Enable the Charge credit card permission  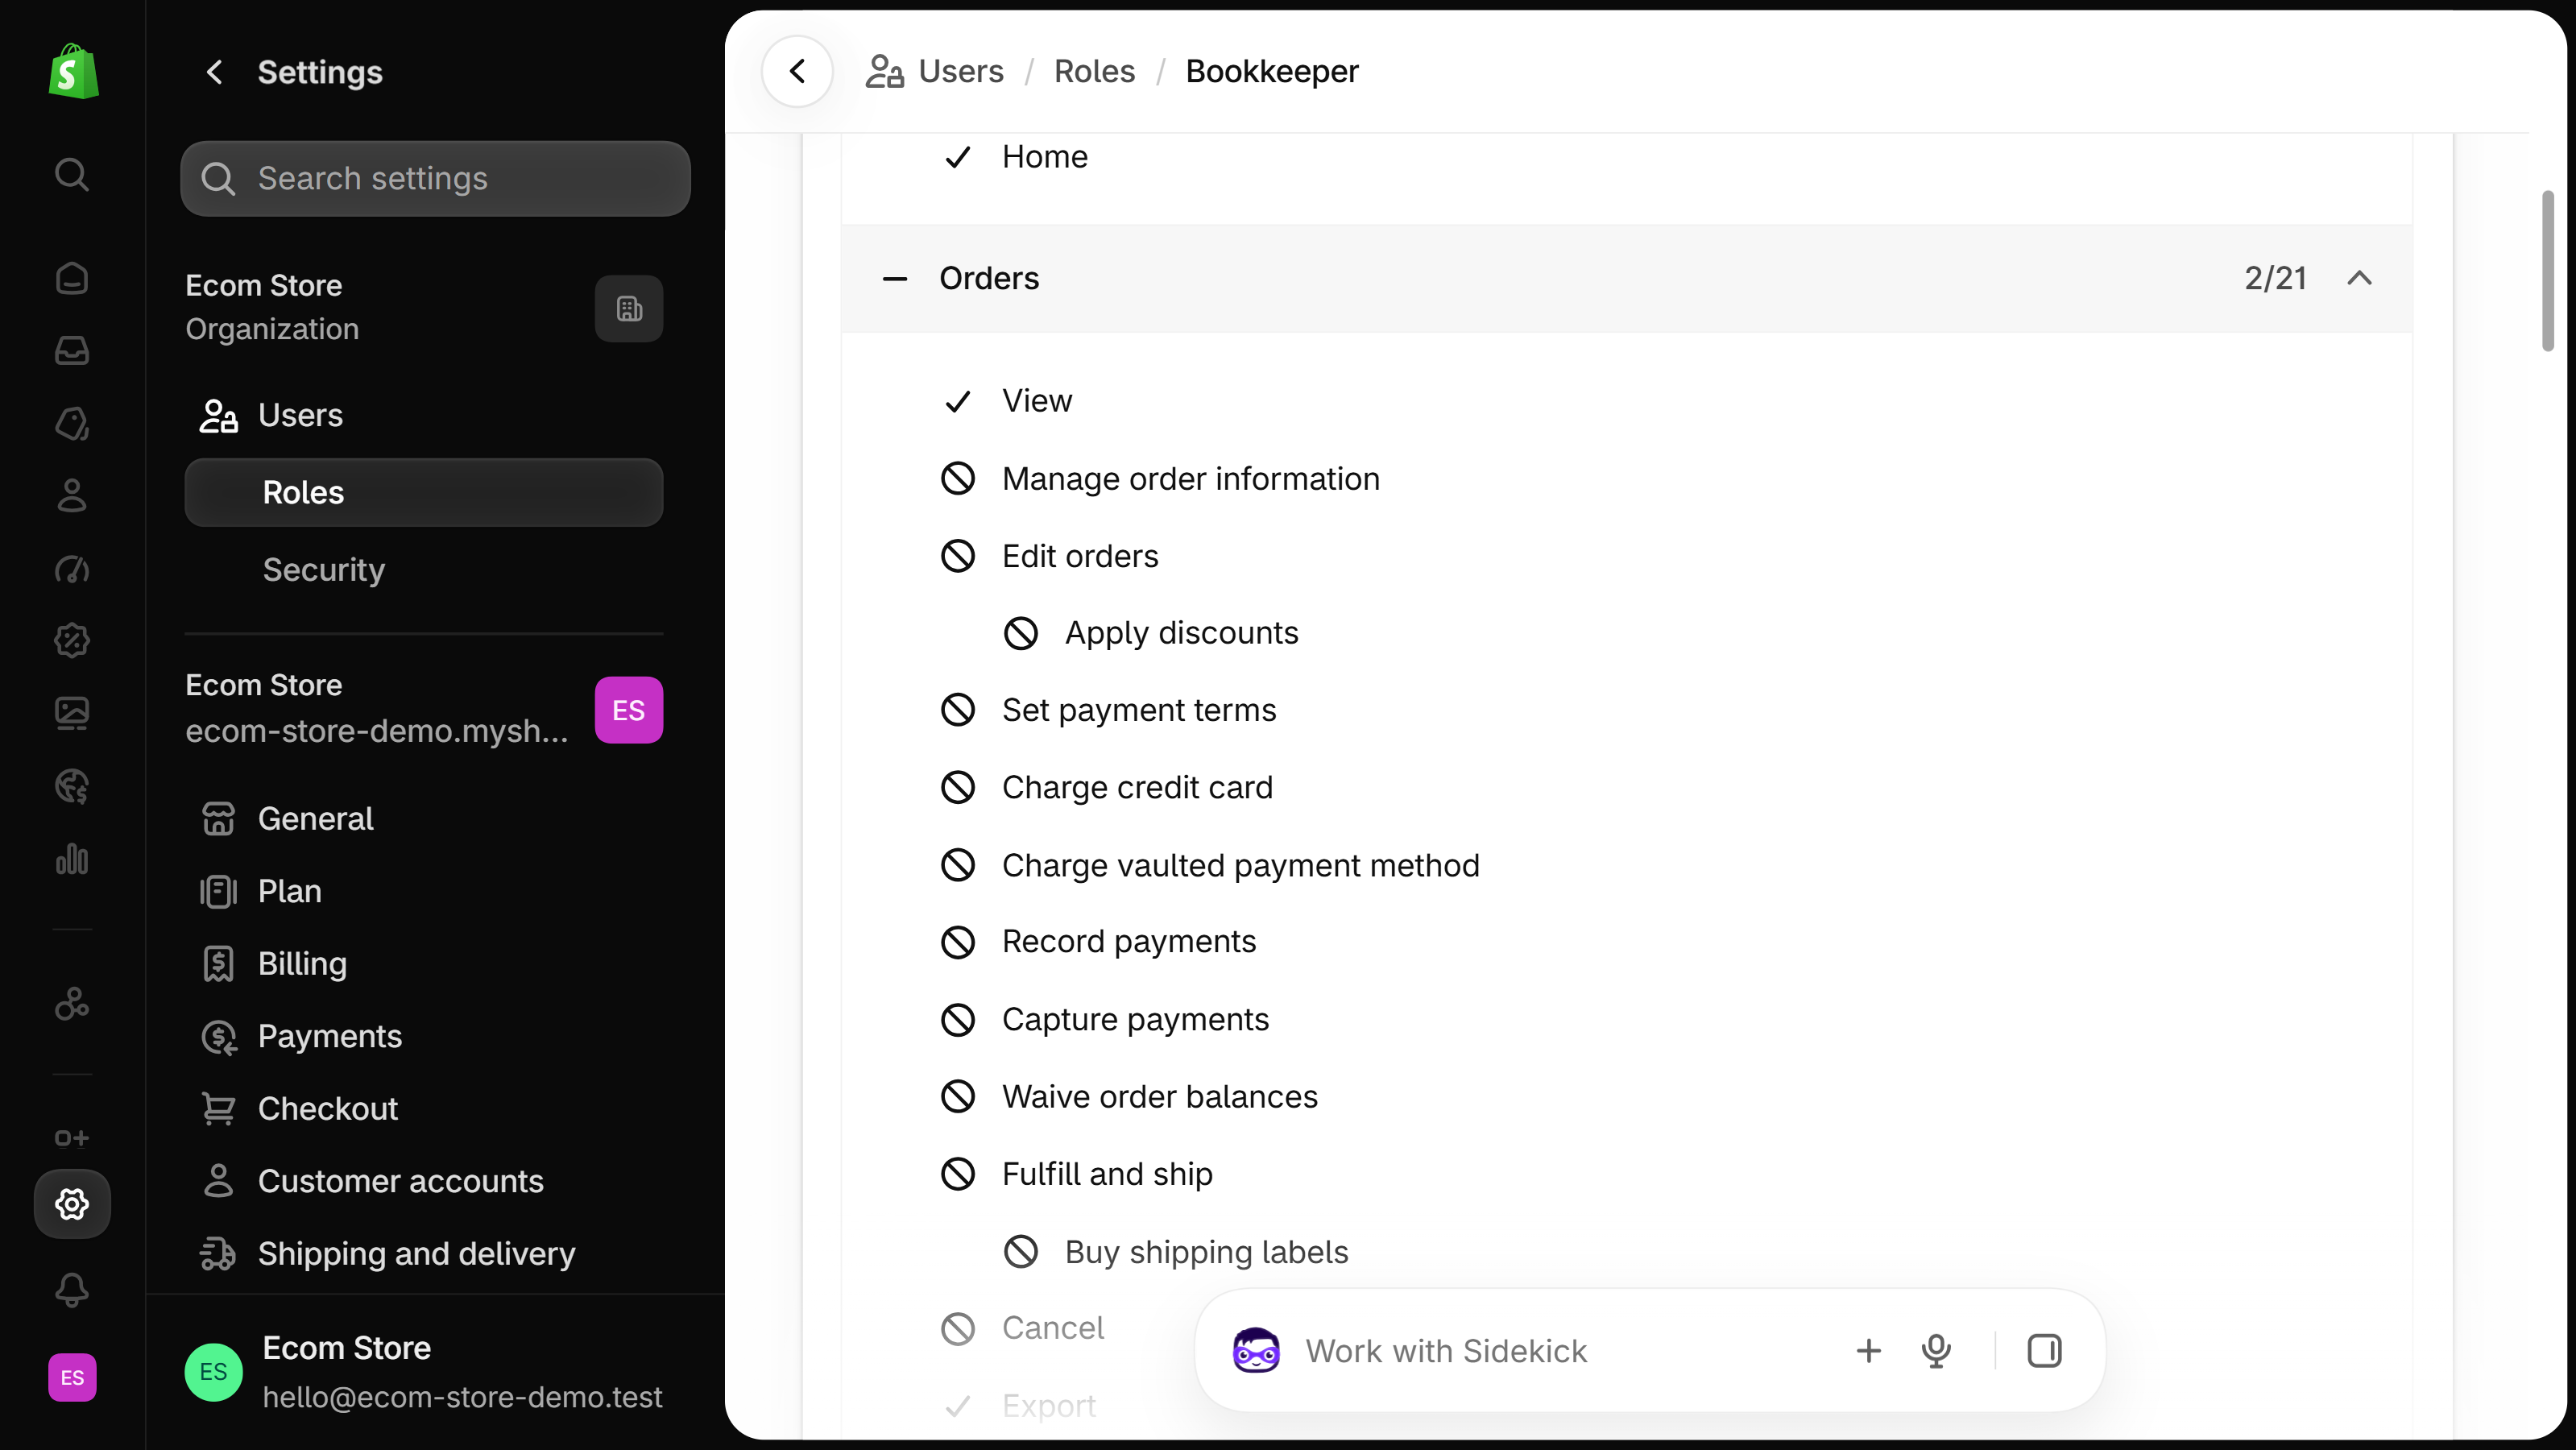957,787
